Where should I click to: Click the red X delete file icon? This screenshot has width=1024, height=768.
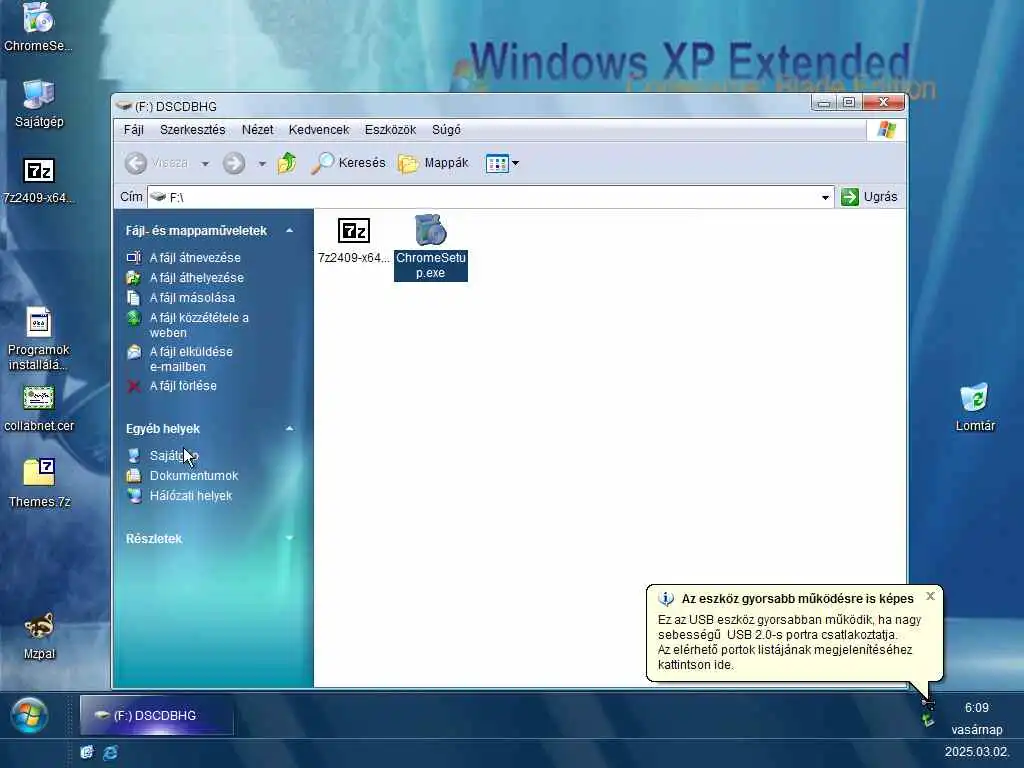coord(134,386)
